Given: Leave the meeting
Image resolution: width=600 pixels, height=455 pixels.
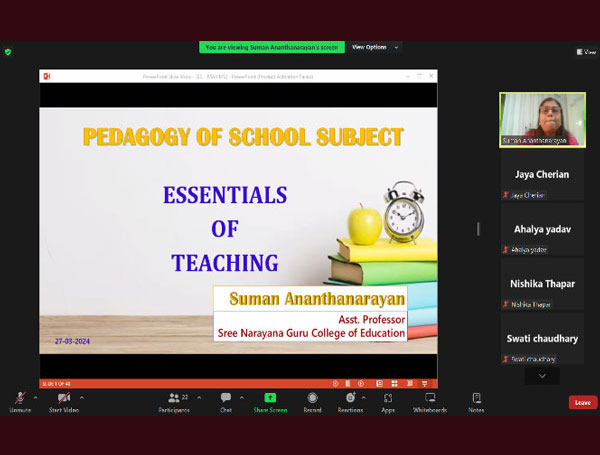Looking at the screenshot, I should 583,403.
